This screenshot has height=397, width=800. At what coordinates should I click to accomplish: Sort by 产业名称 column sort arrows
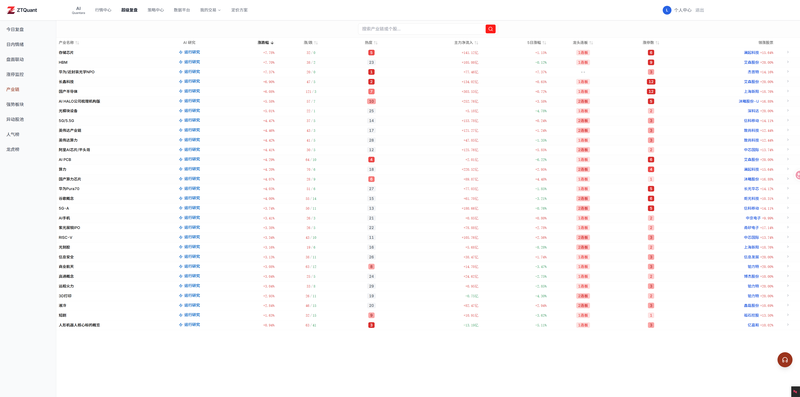coord(78,43)
